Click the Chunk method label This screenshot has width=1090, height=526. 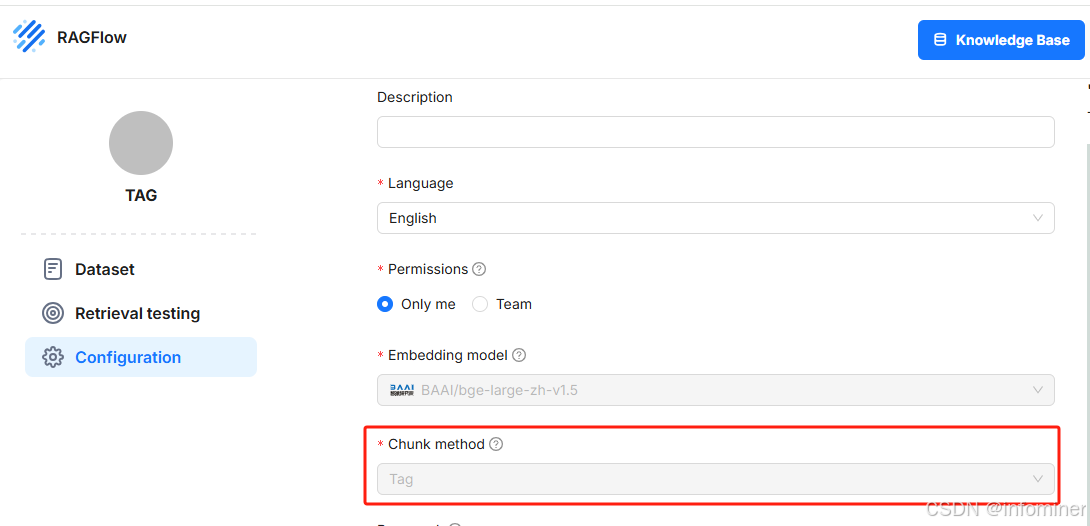(437, 444)
